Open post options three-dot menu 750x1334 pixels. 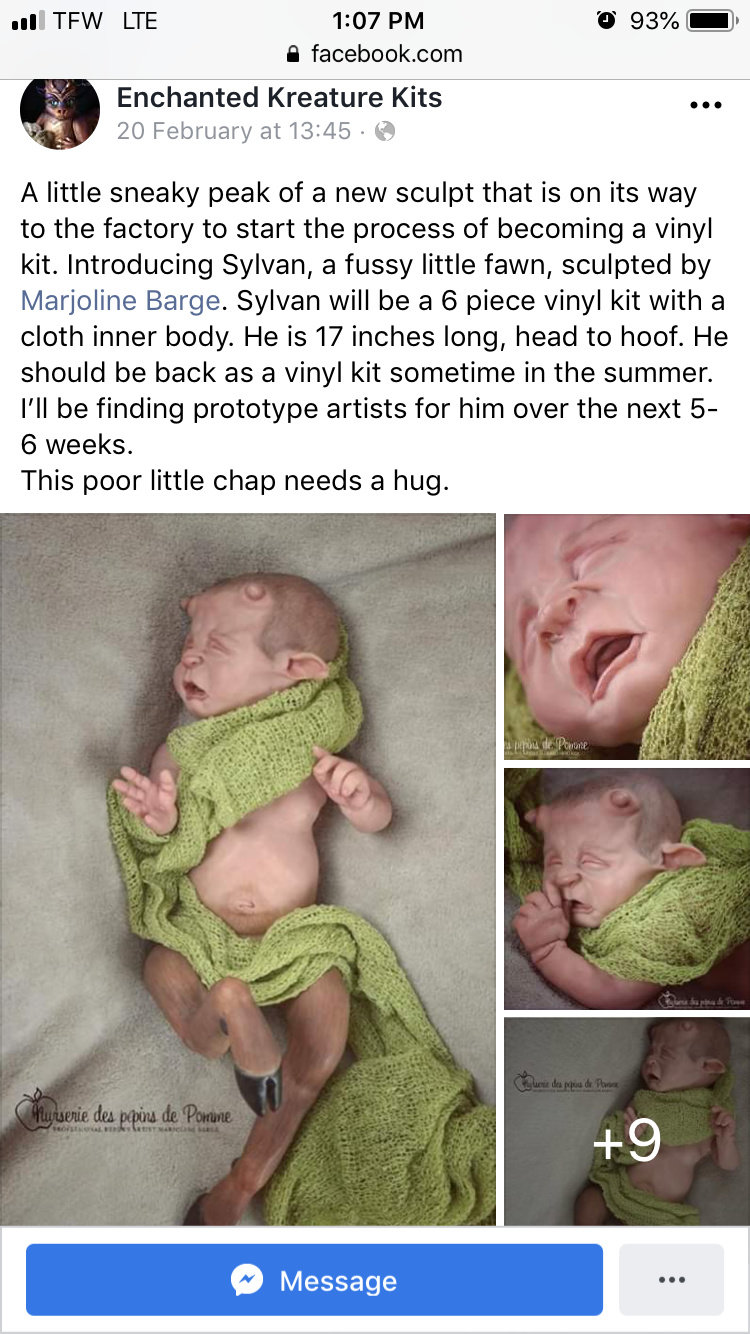click(x=705, y=106)
